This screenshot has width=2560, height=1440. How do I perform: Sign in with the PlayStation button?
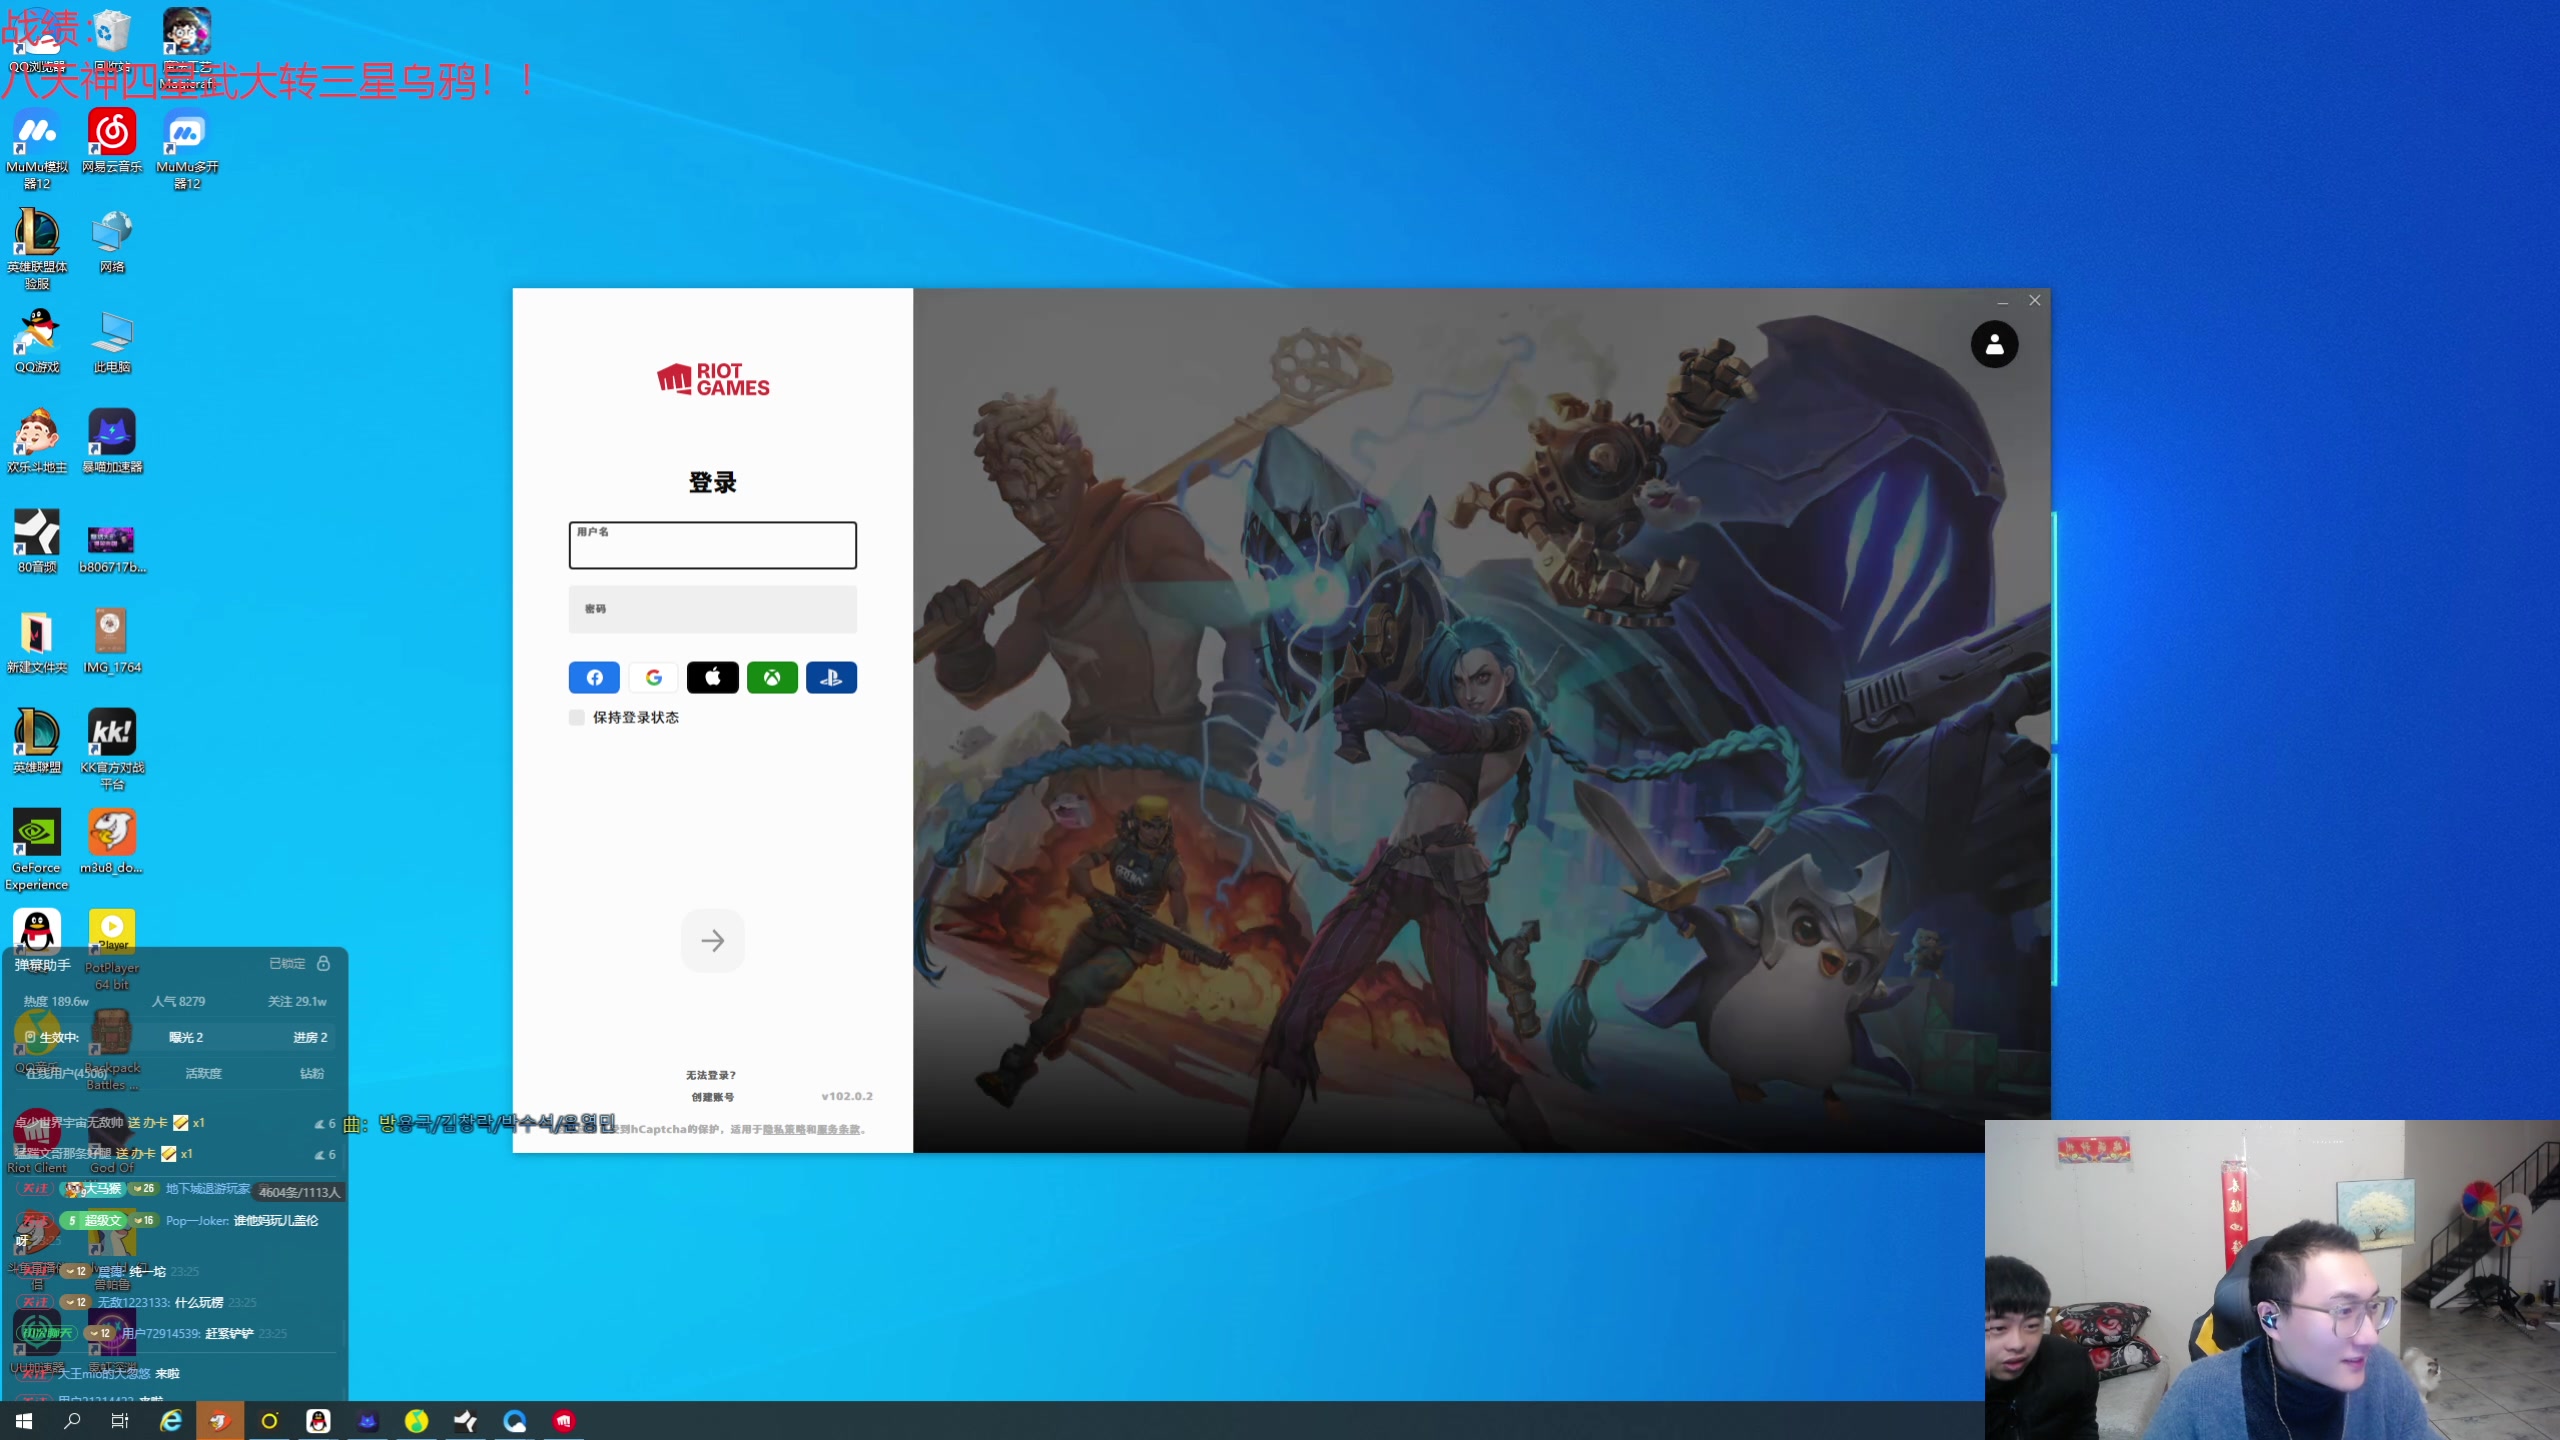831,677
